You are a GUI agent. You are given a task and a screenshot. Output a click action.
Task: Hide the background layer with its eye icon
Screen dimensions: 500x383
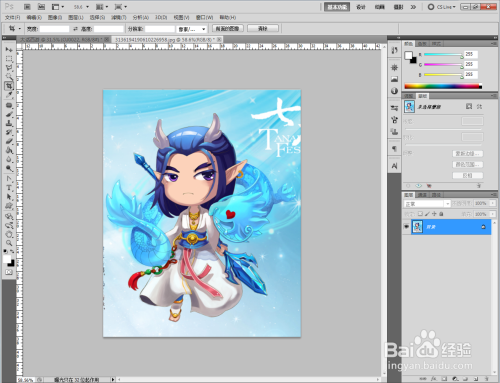coord(406,227)
